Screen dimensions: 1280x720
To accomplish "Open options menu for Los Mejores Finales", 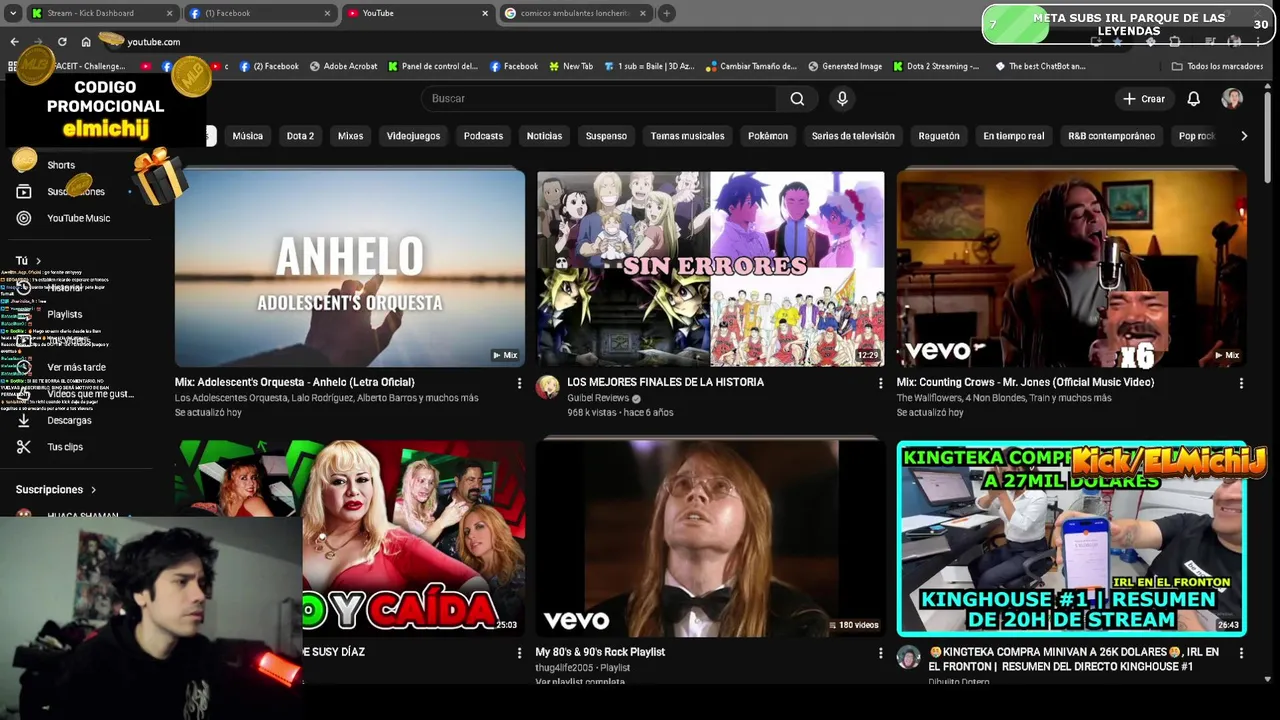I will click(880, 383).
